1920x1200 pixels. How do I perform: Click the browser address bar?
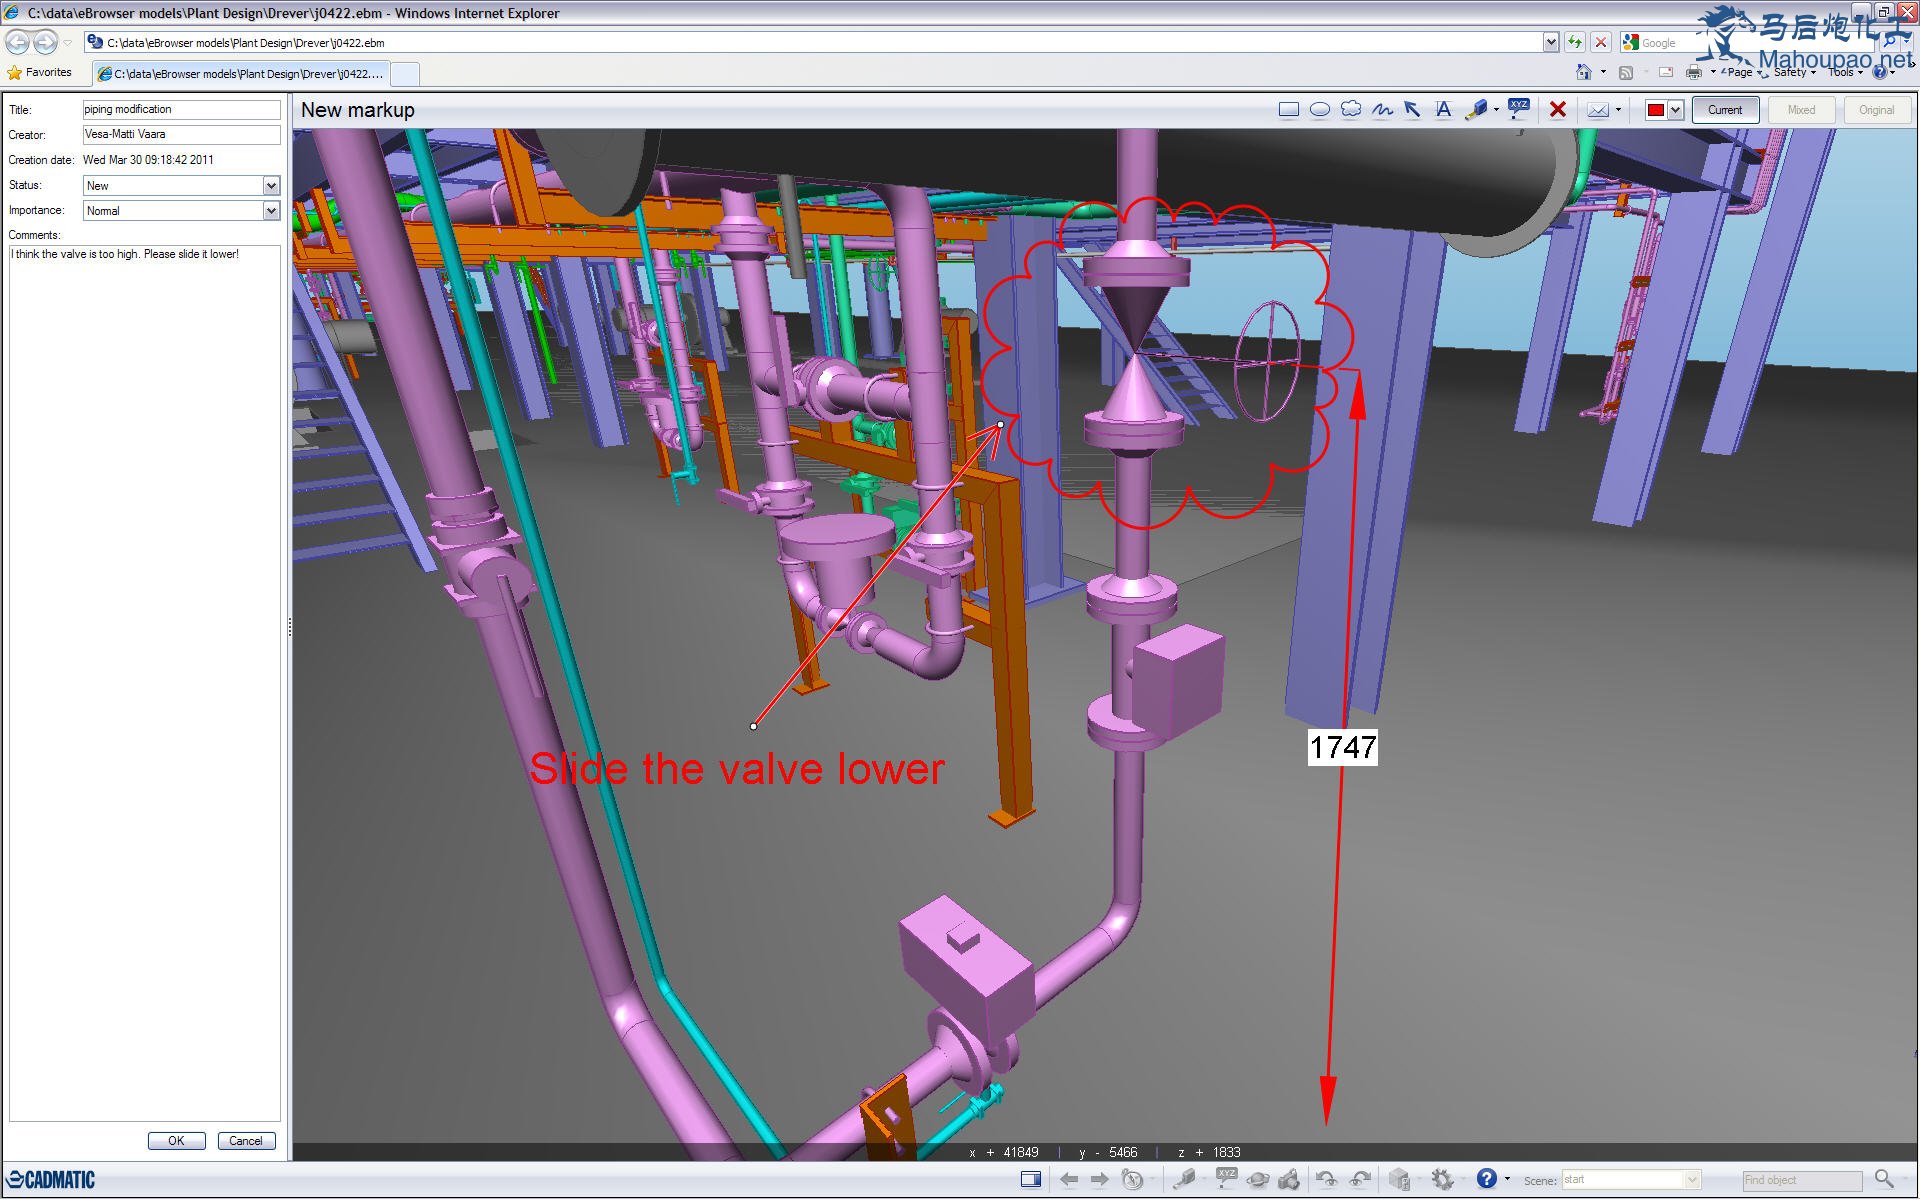click(x=813, y=42)
